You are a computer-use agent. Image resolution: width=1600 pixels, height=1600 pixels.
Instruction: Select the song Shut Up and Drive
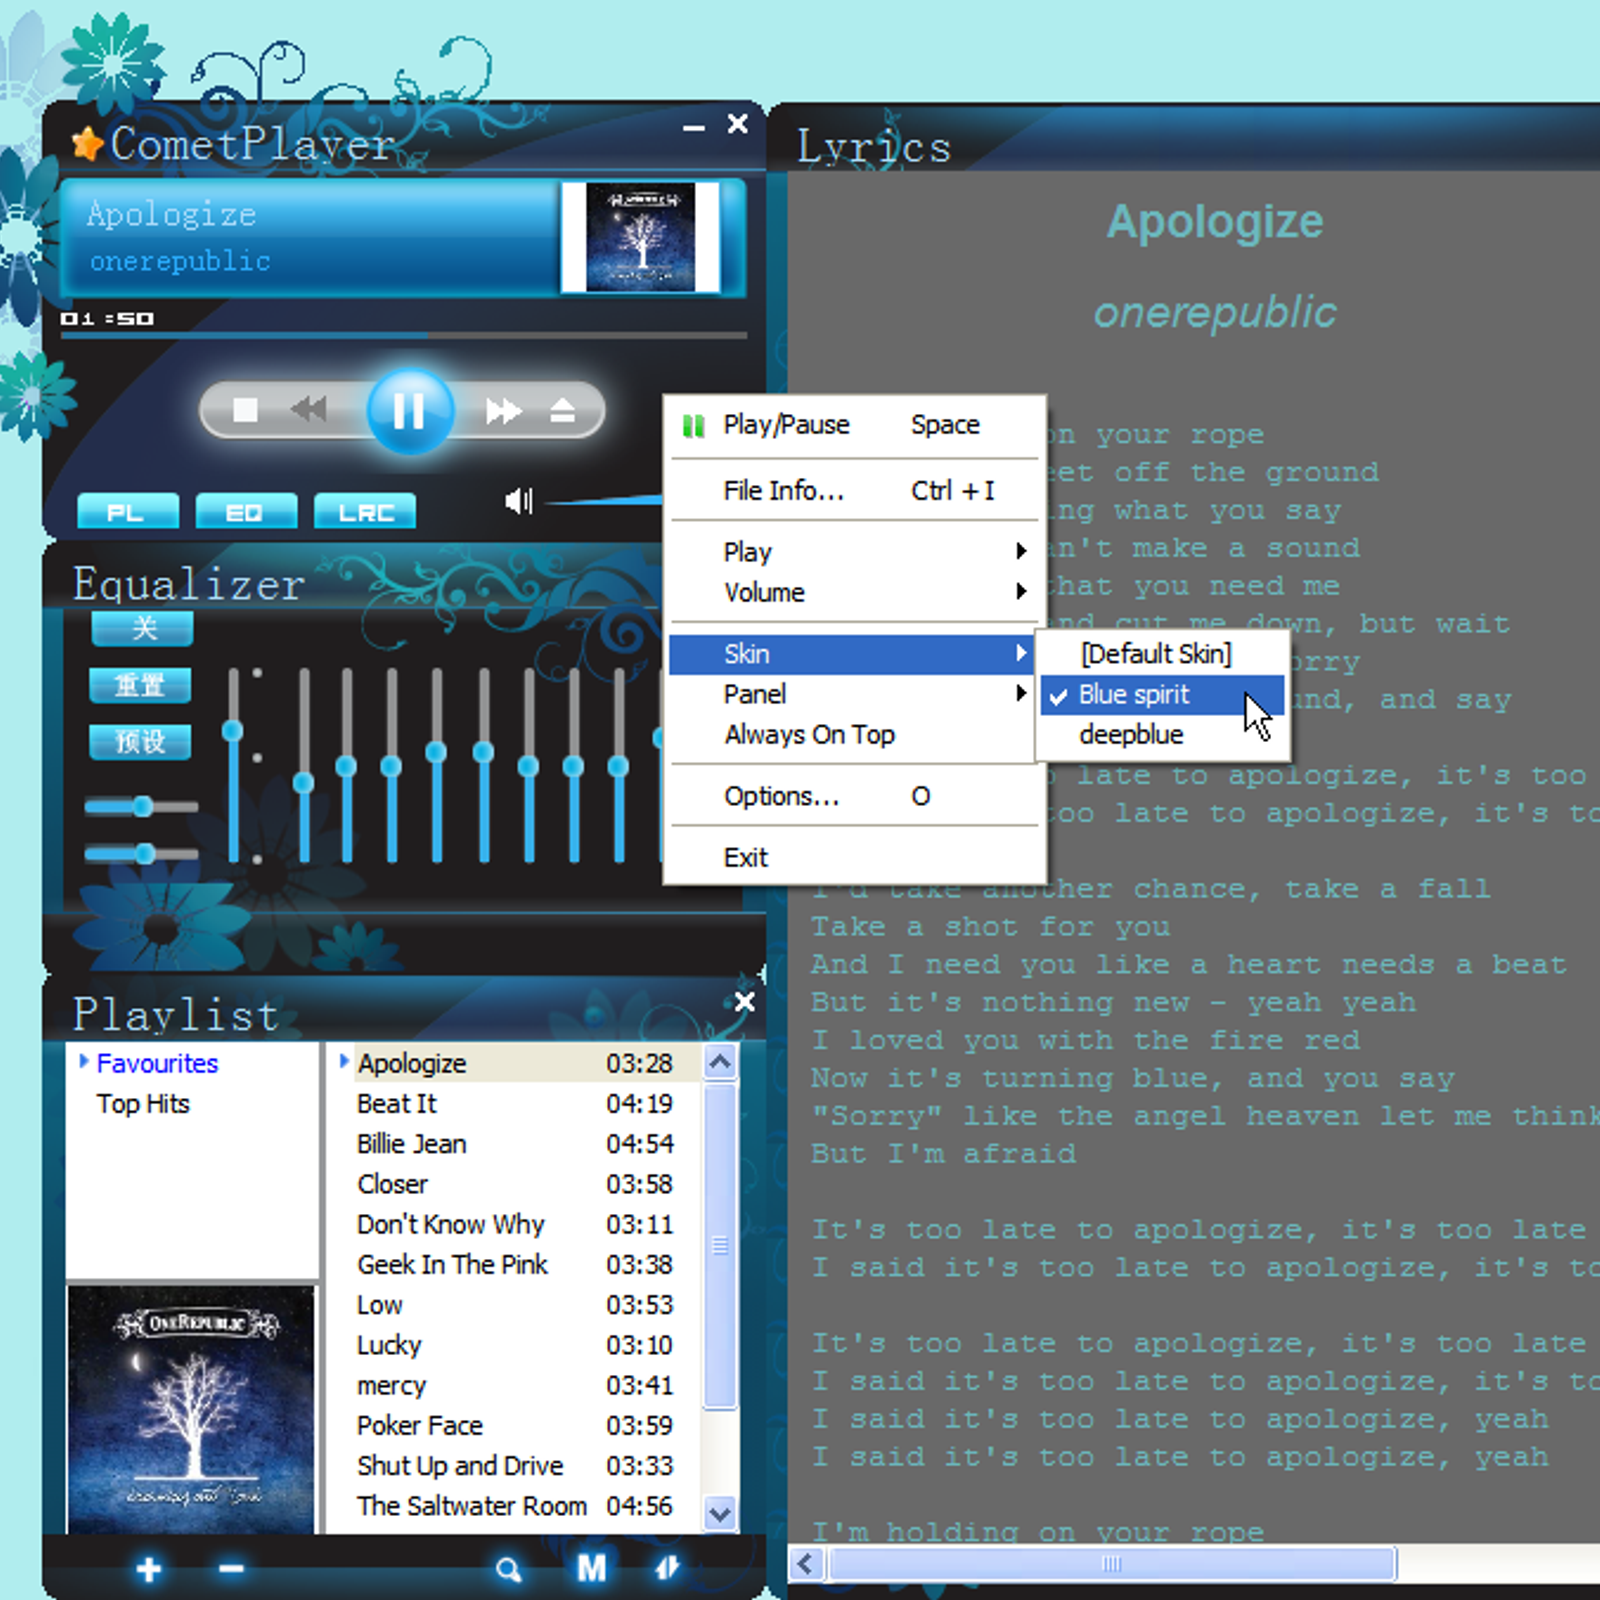(x=515, y=1466)
